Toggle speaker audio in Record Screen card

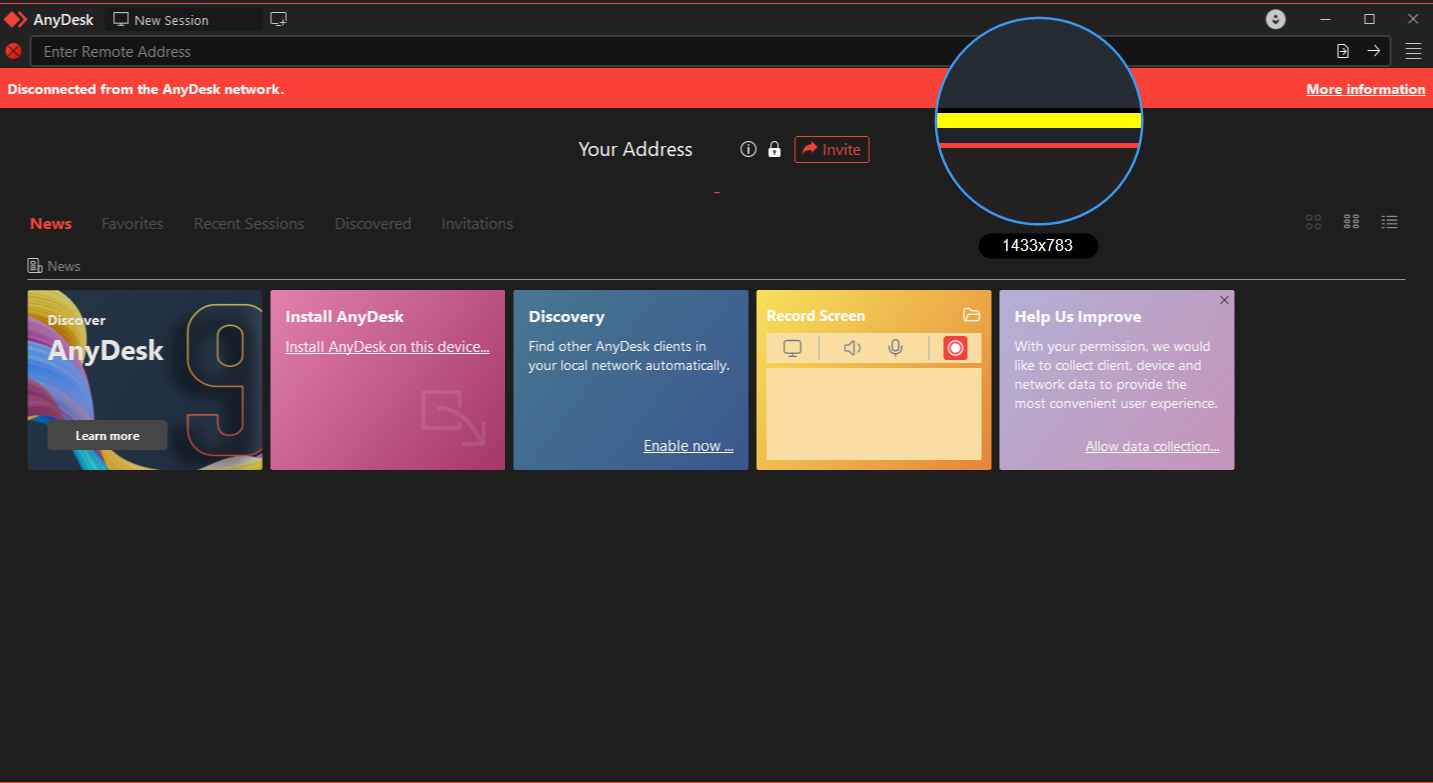click(x=852, y=348)
